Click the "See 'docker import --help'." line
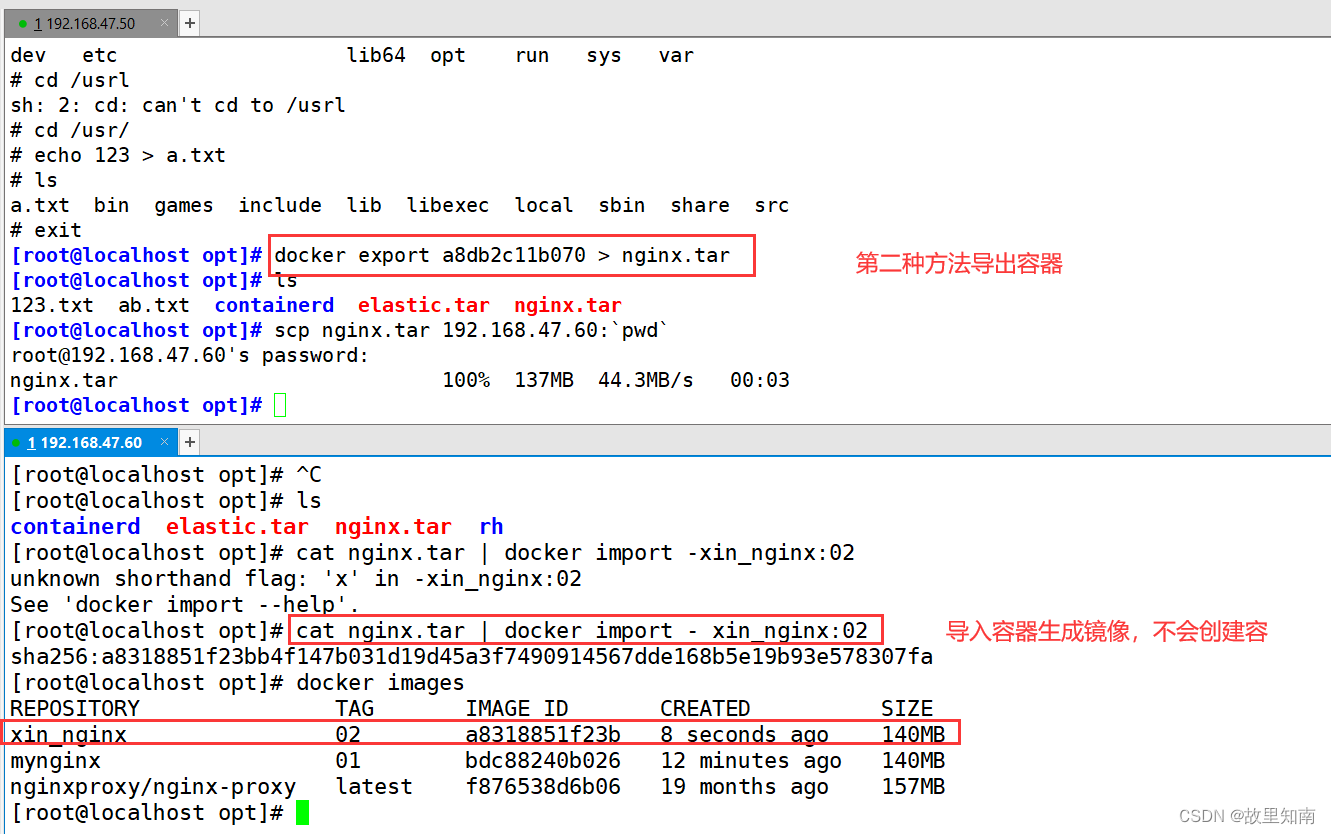This screenshot has width=1331, height=834. [185, 604]
